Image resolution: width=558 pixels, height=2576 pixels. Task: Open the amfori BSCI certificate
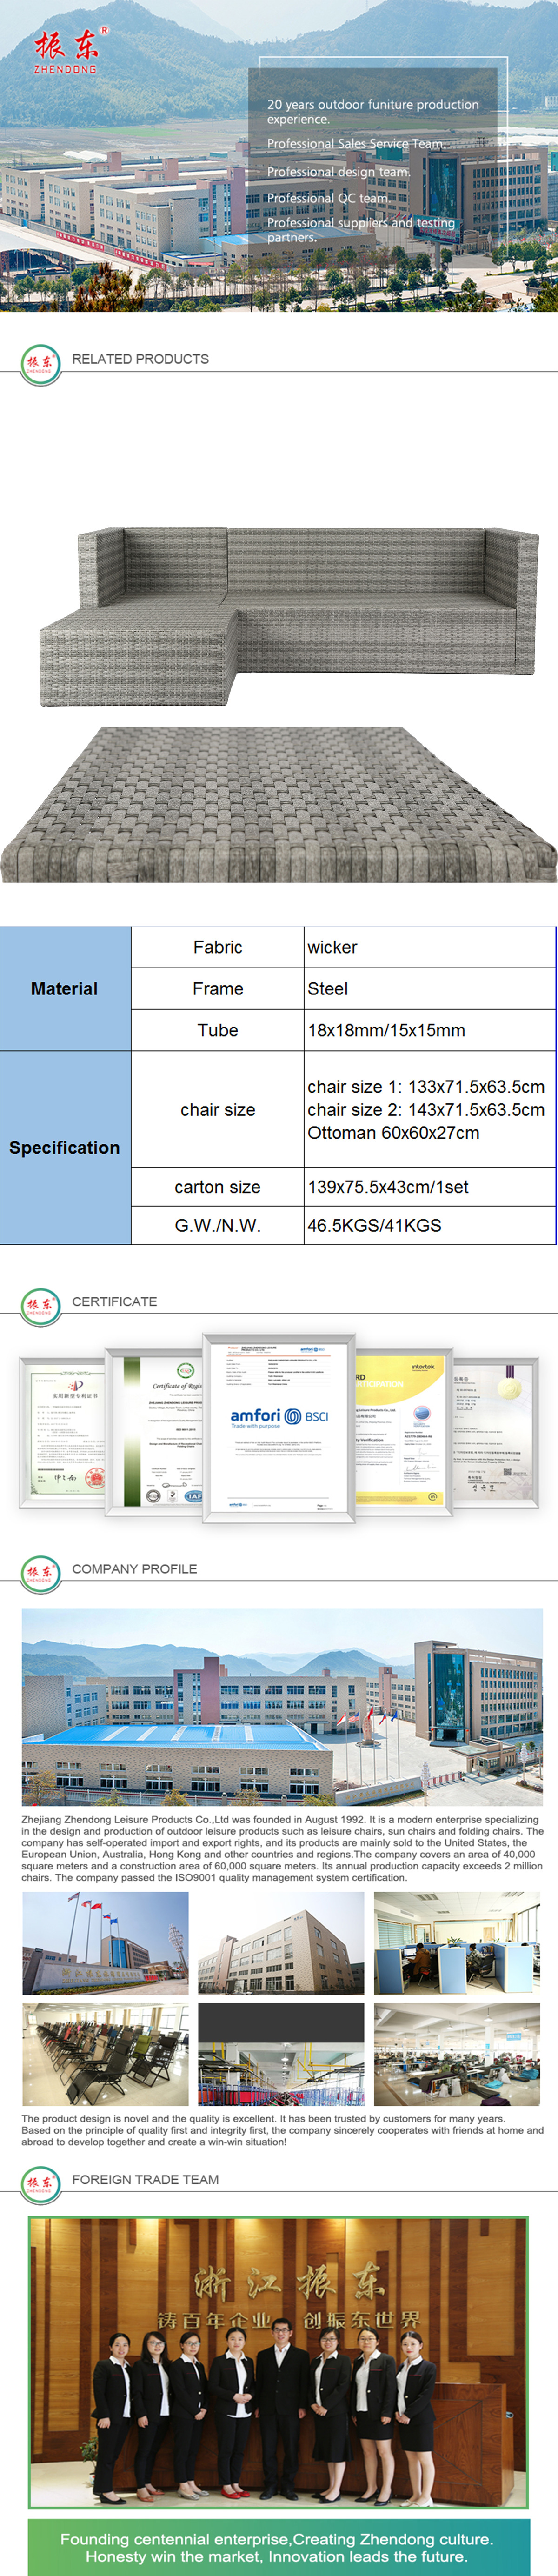pyautogui.click(x=279, y=1428)
